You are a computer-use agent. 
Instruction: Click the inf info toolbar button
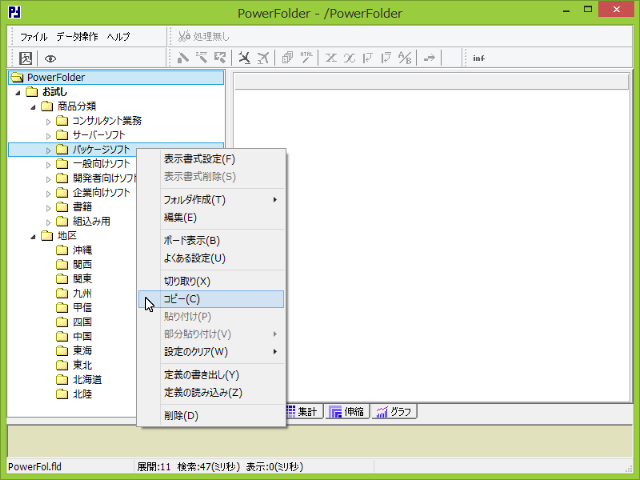point(478,58)
